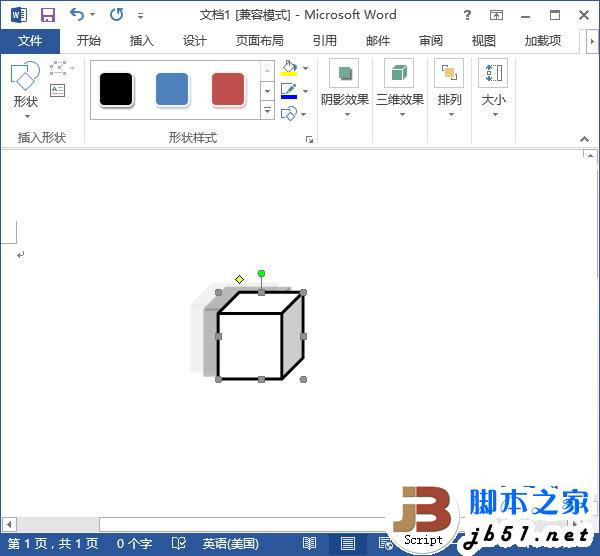
Task: Switch to the 视图 tab
Action: click(x=484, y=41)
